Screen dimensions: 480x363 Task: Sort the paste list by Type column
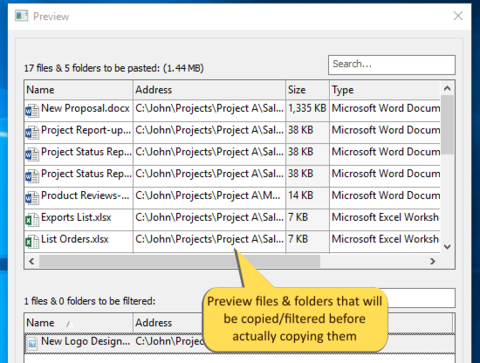point(385,90)
